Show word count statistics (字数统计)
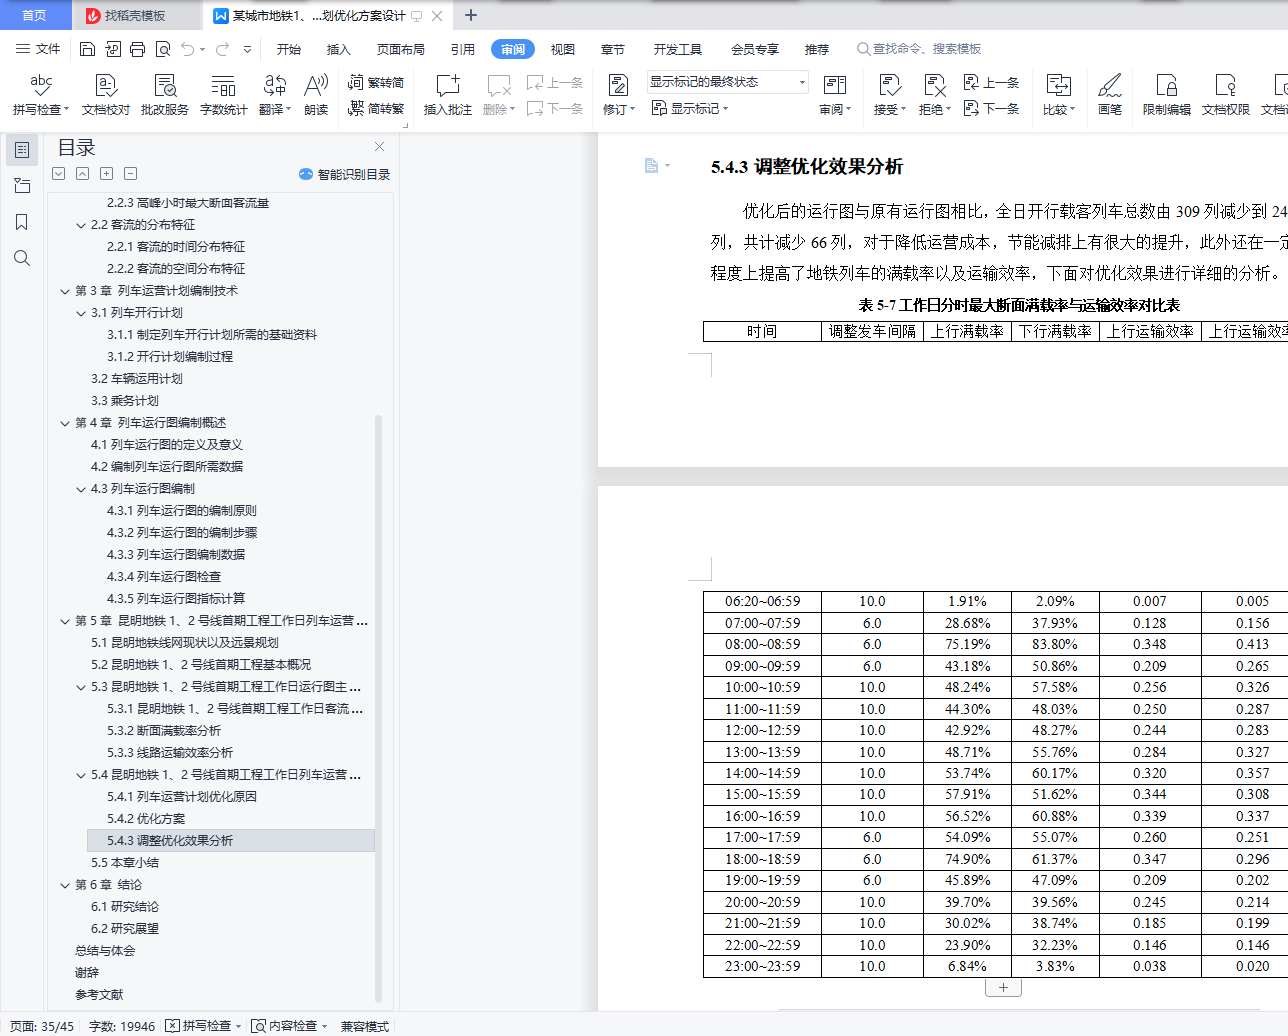 click(x=224, y=95)
